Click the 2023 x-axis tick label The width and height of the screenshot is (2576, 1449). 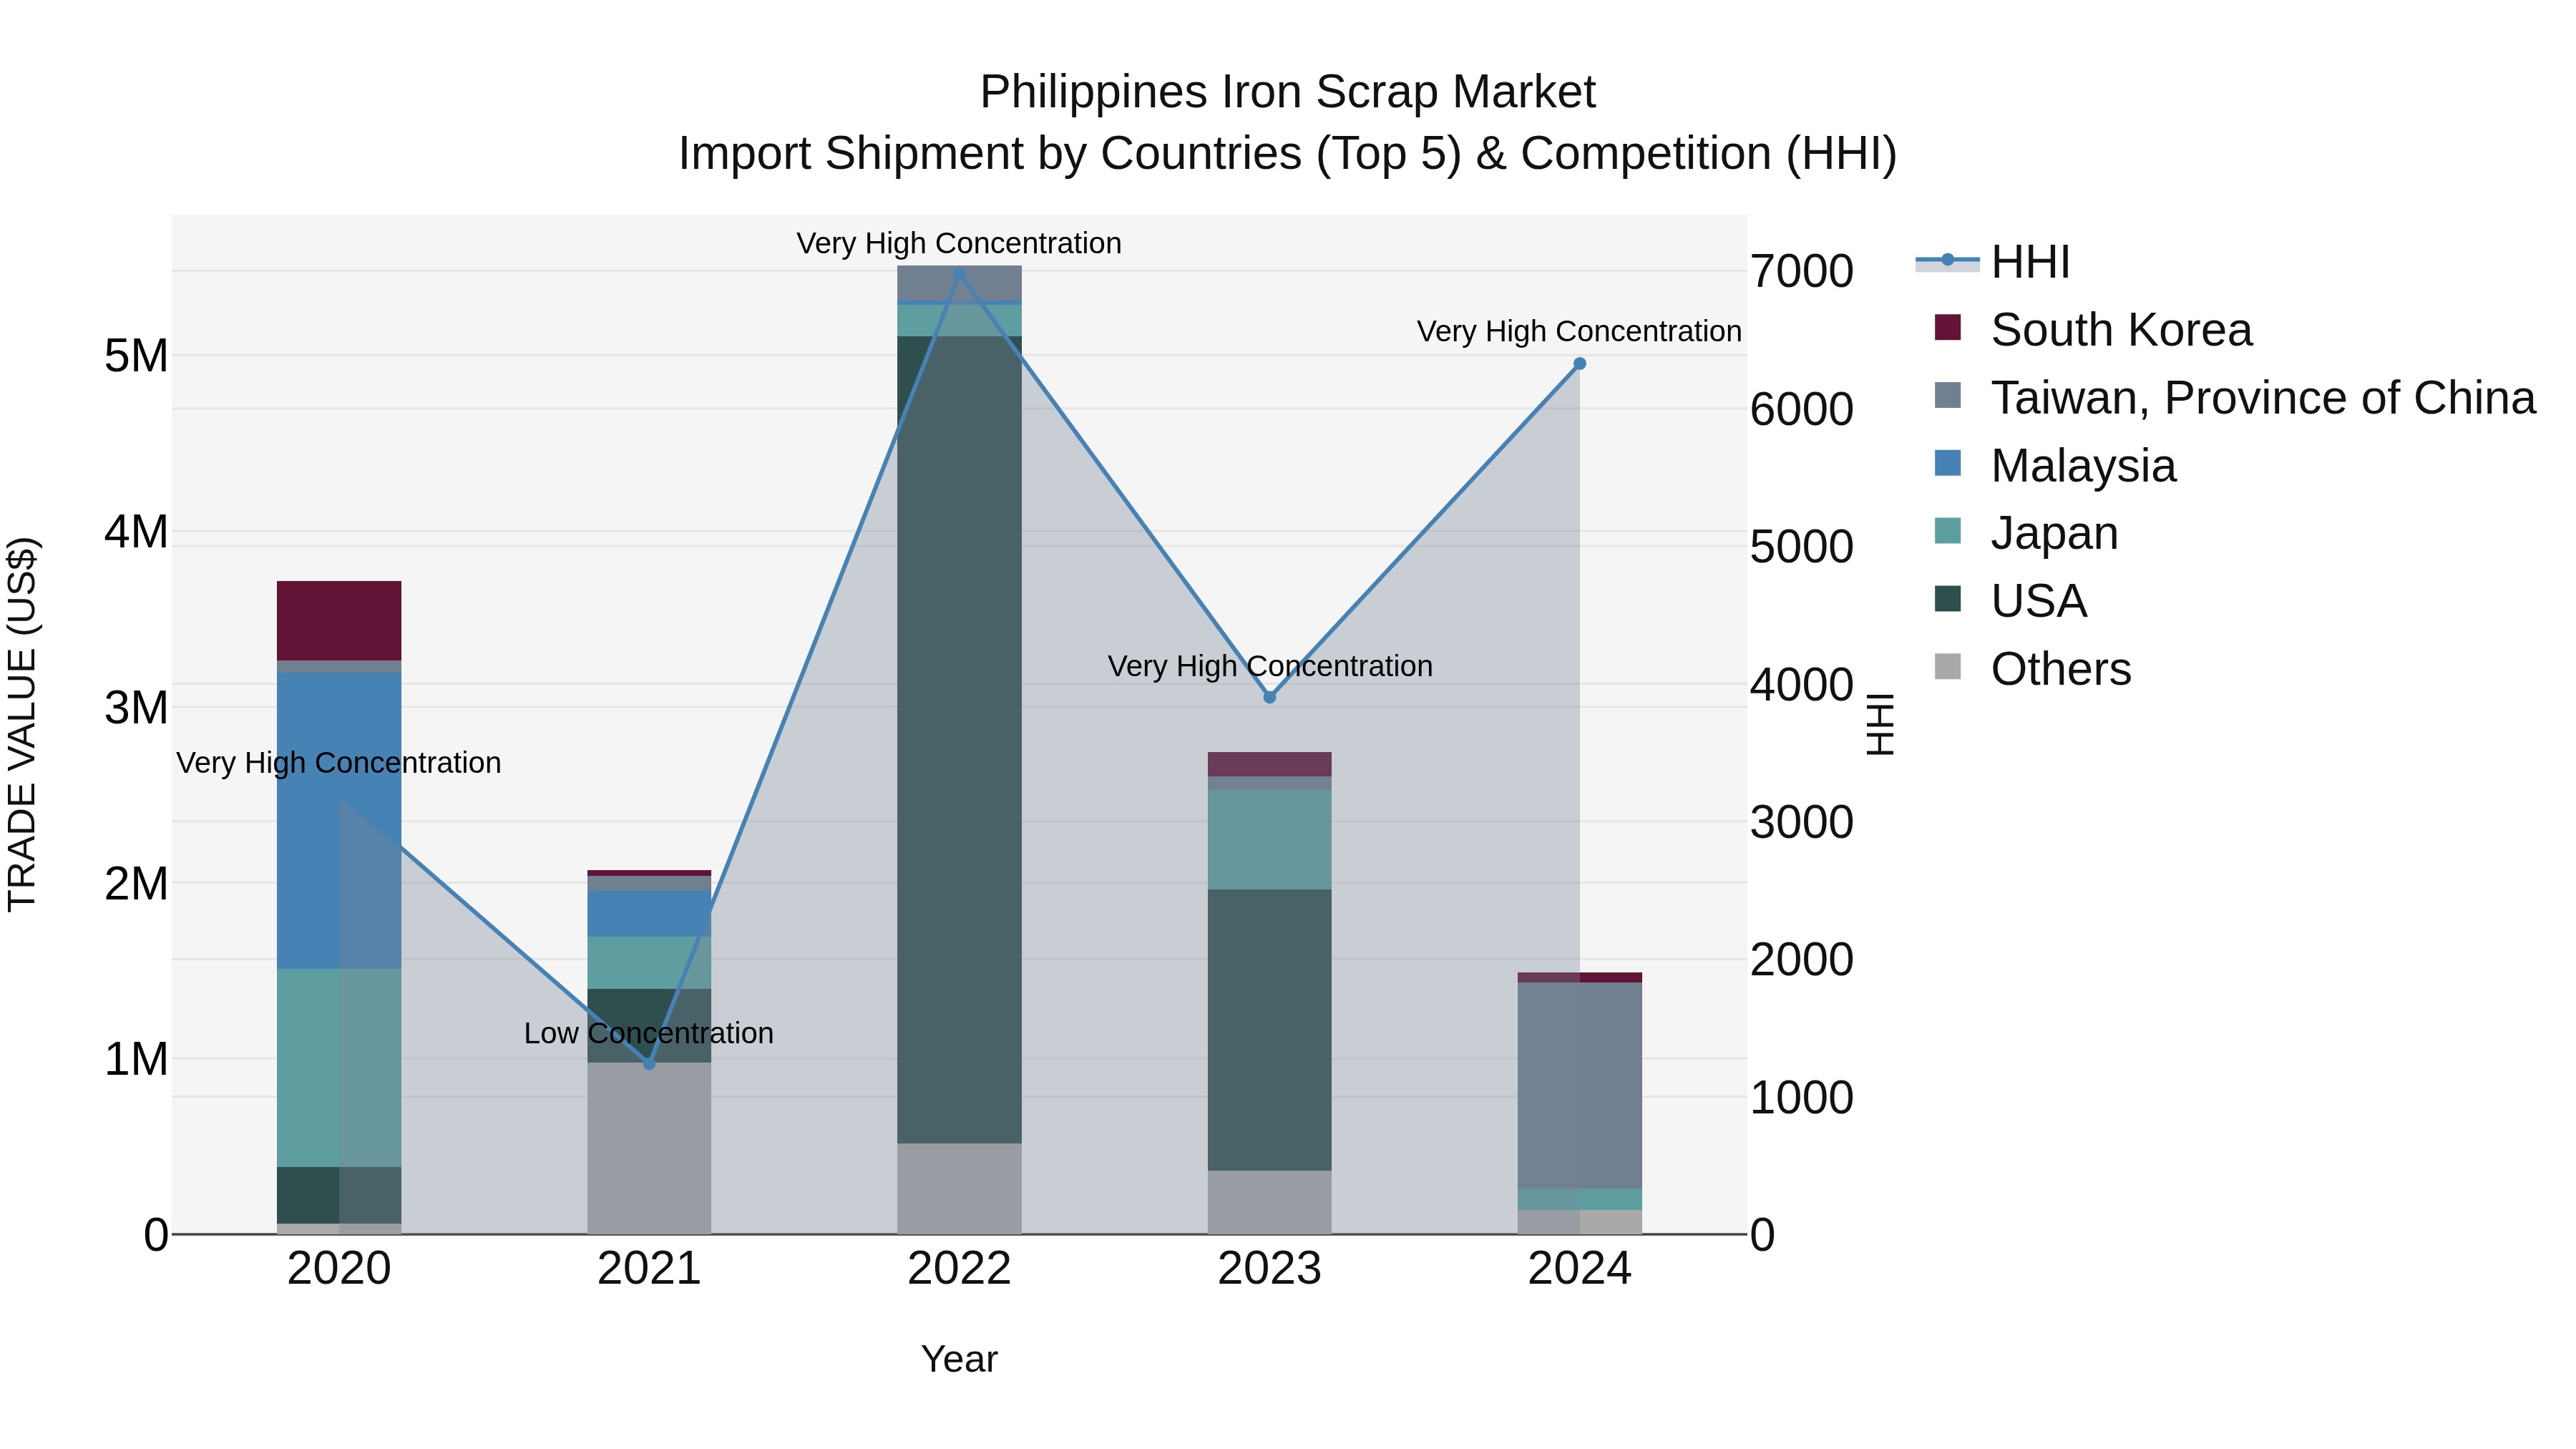[x=1270, y=1269]
